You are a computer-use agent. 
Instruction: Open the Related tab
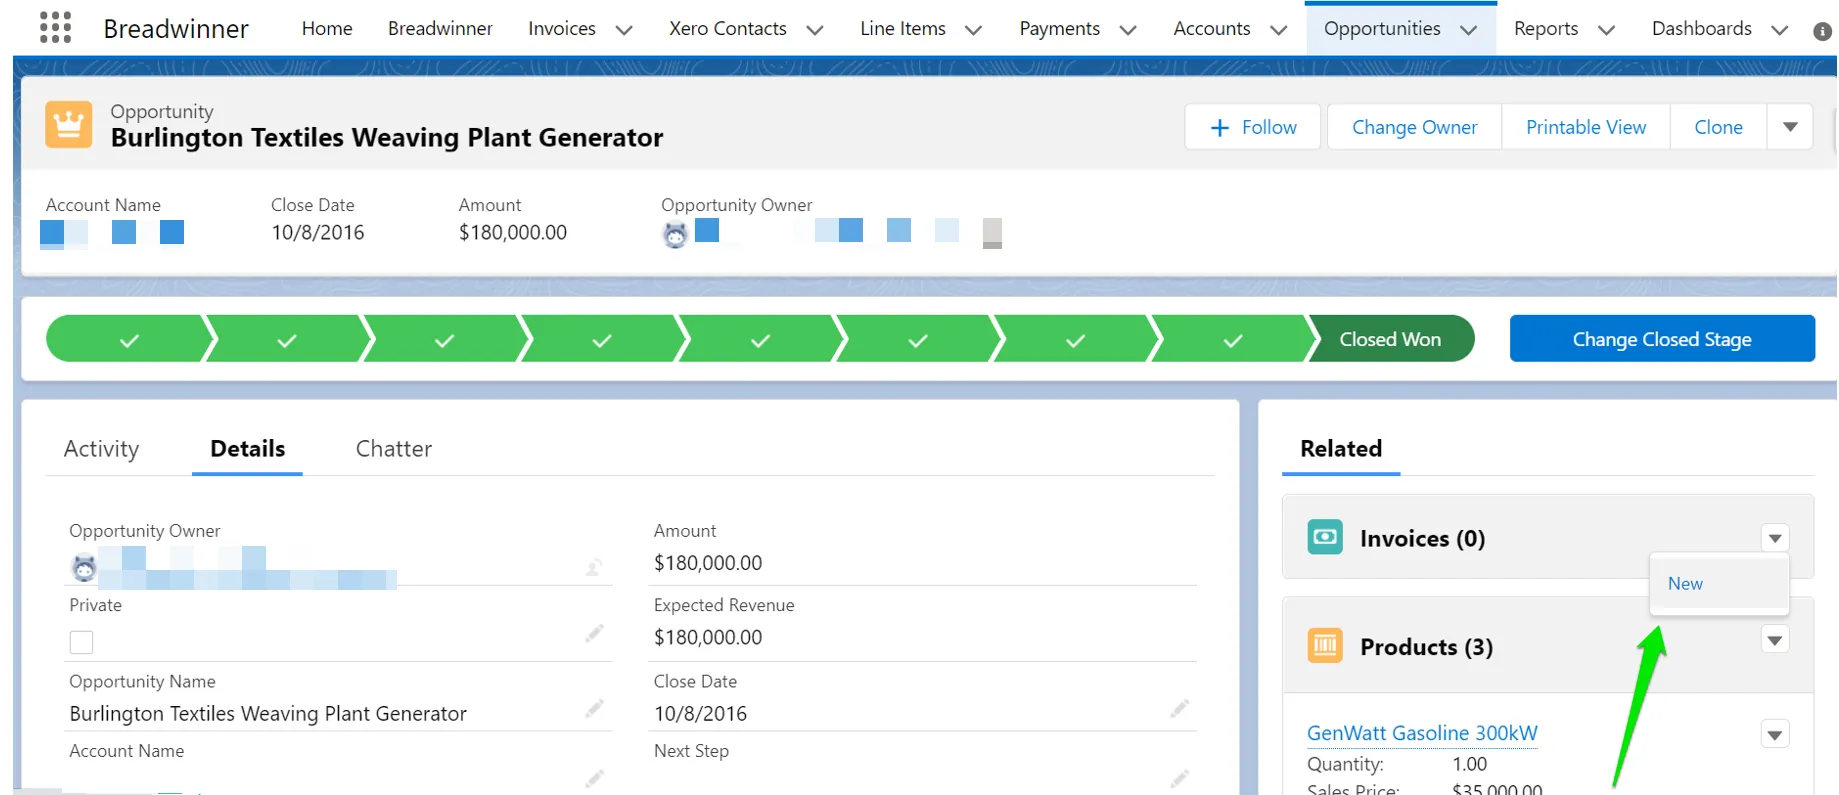pyautogui.click(x=1341, y=448)
